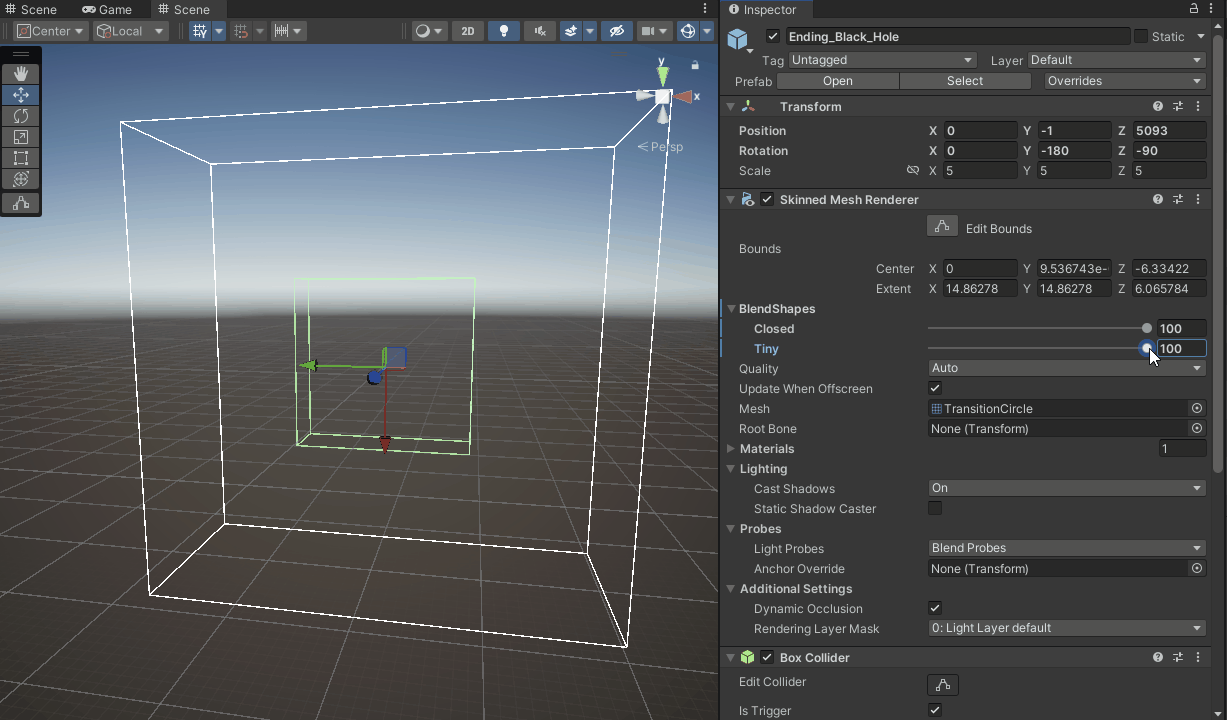Click the Closed blend shape slider handle
1227x720 pixels.
click(x=1147, y=328)
